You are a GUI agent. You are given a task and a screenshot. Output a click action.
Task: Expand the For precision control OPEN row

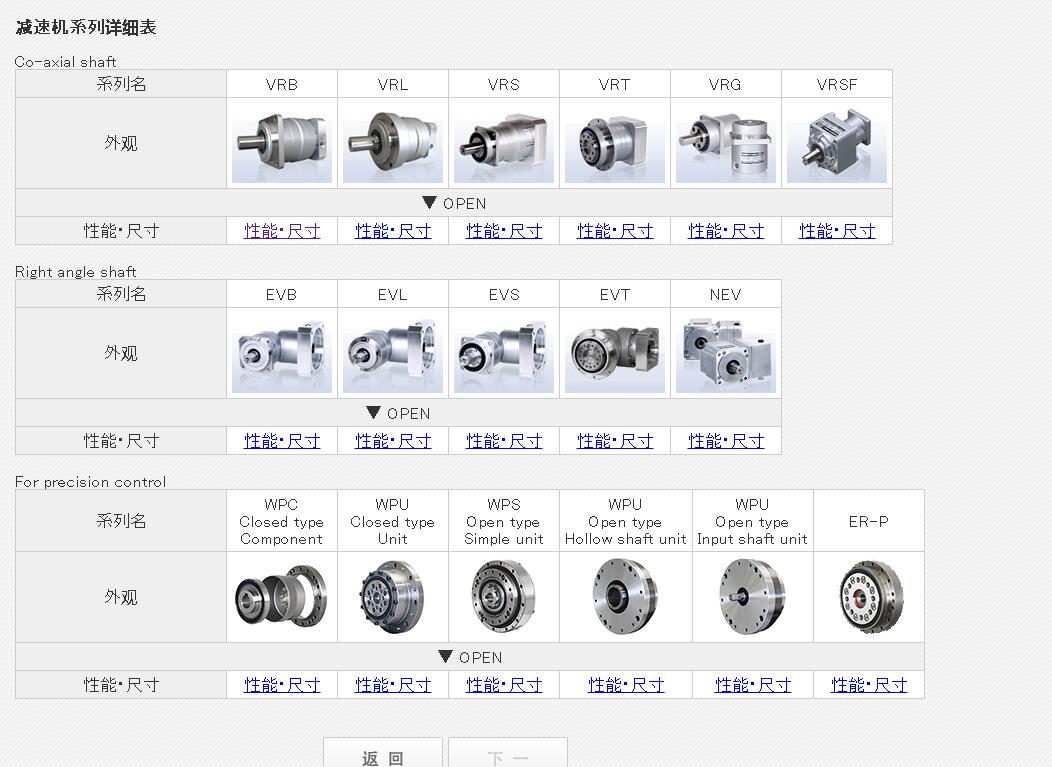point(470,657)
